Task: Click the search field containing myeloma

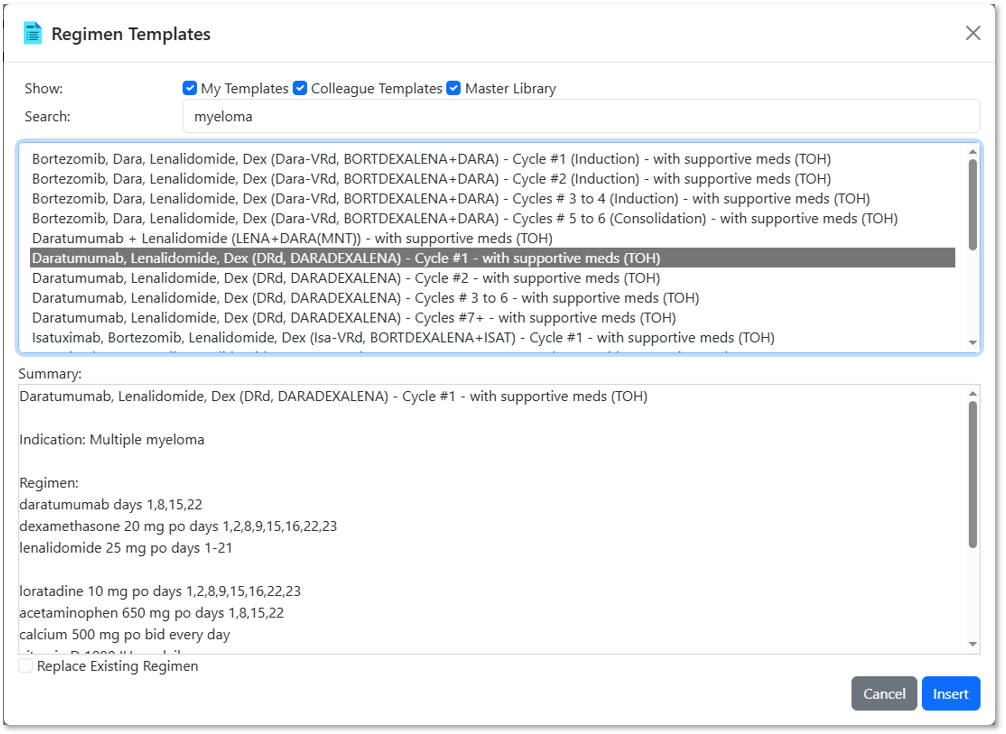Action: pyautogui.click(x=581, y=116)
